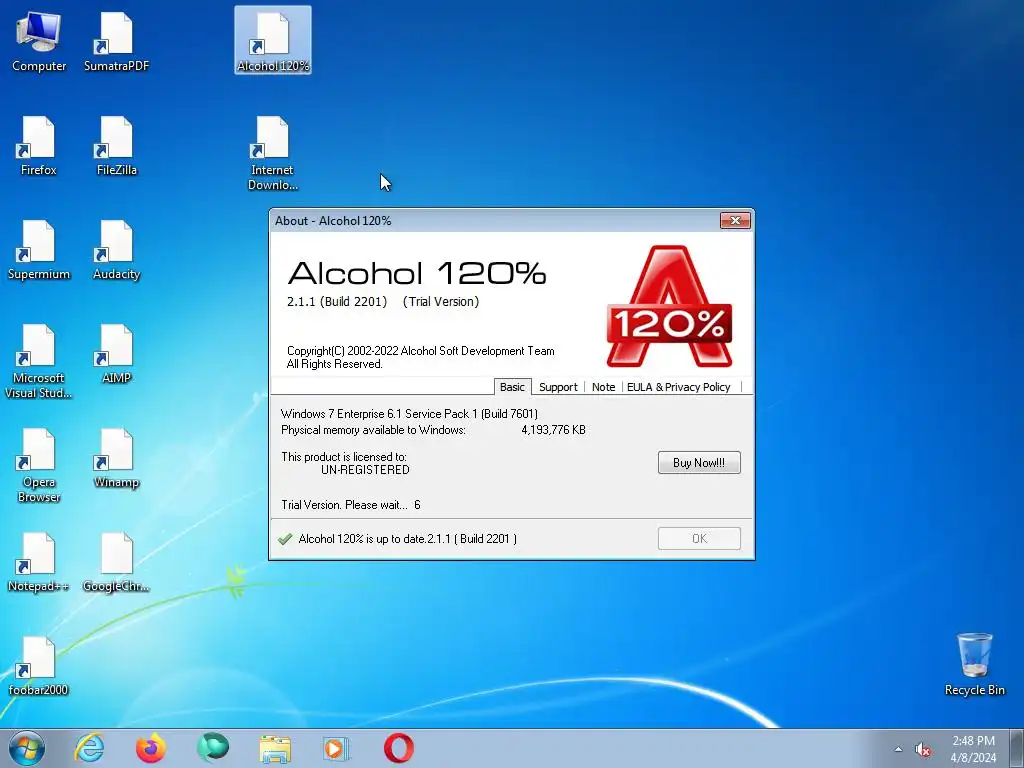Launch Supermium browser from the taskbar
This screenshot has width=1024, height=768.
(213, 748)
